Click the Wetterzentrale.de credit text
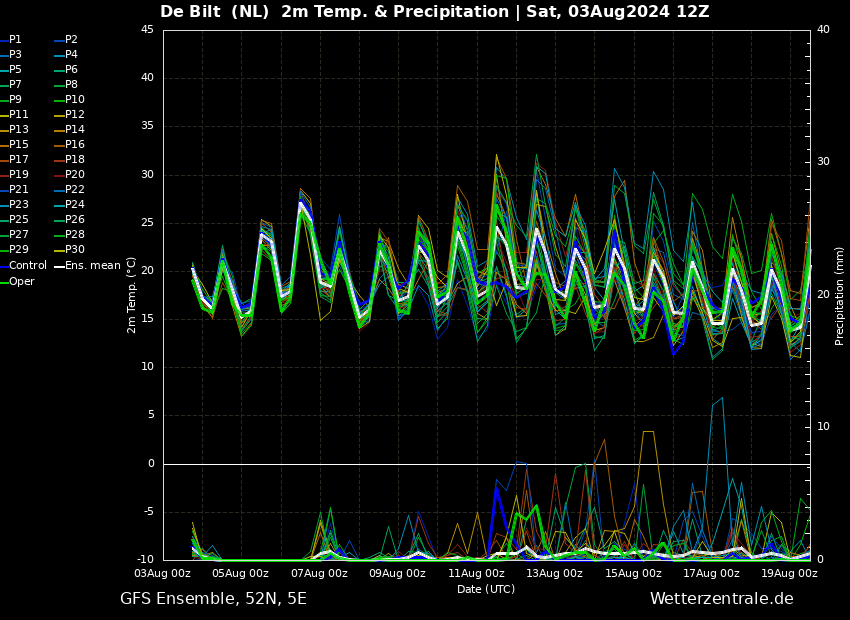Viewport: 850px width, 620px height. coord(722,599)
